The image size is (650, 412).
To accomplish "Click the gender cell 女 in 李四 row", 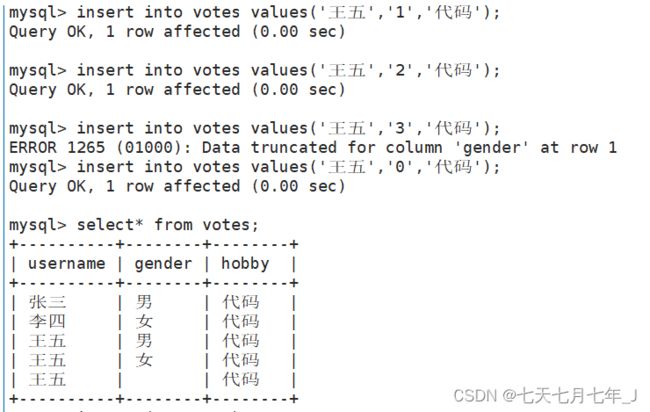I will click(144, 321).
